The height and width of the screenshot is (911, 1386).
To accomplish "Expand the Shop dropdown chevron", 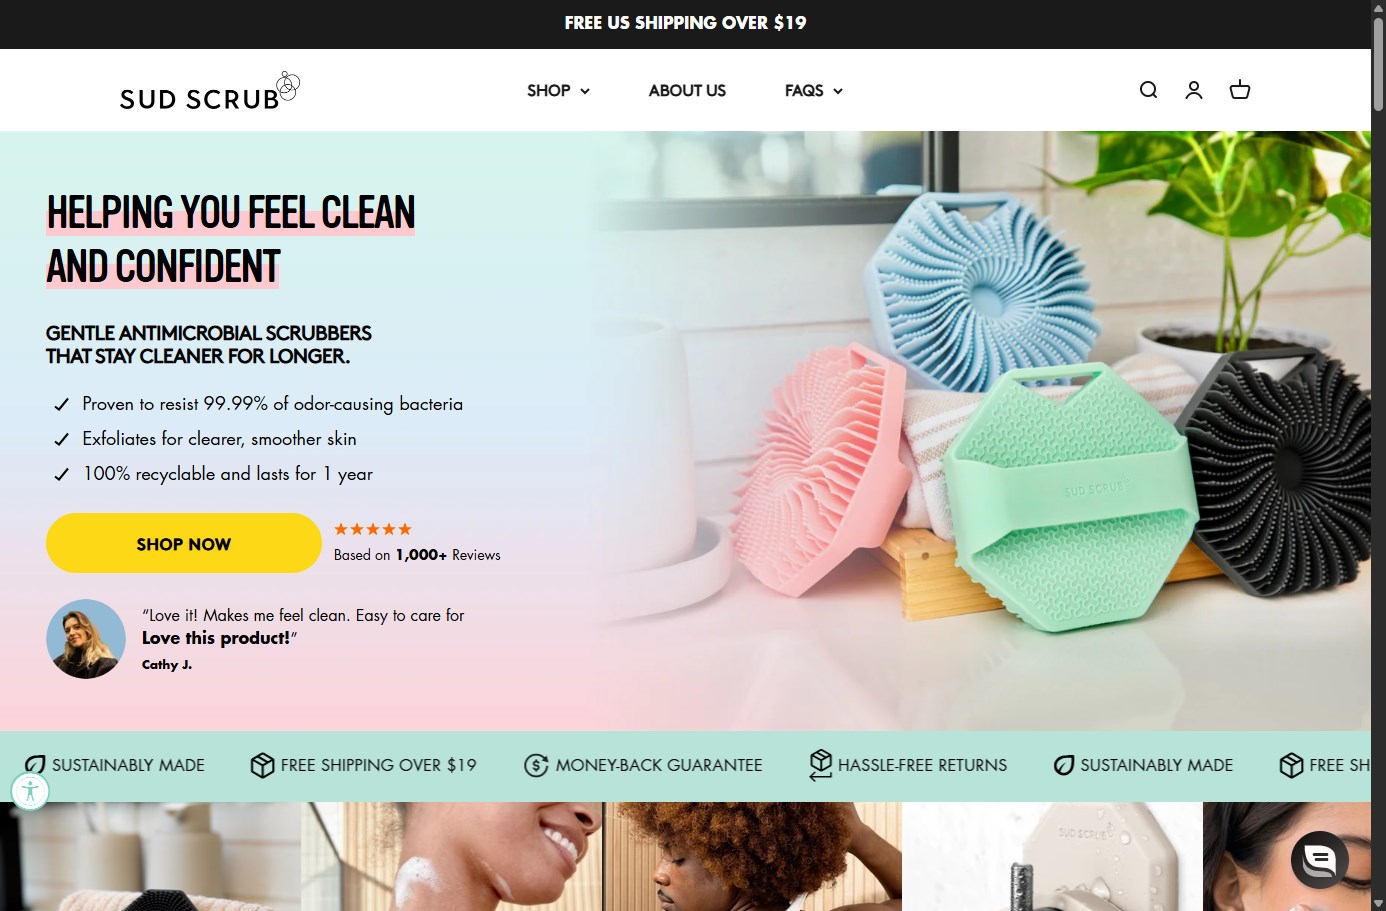I will point(585,91).
